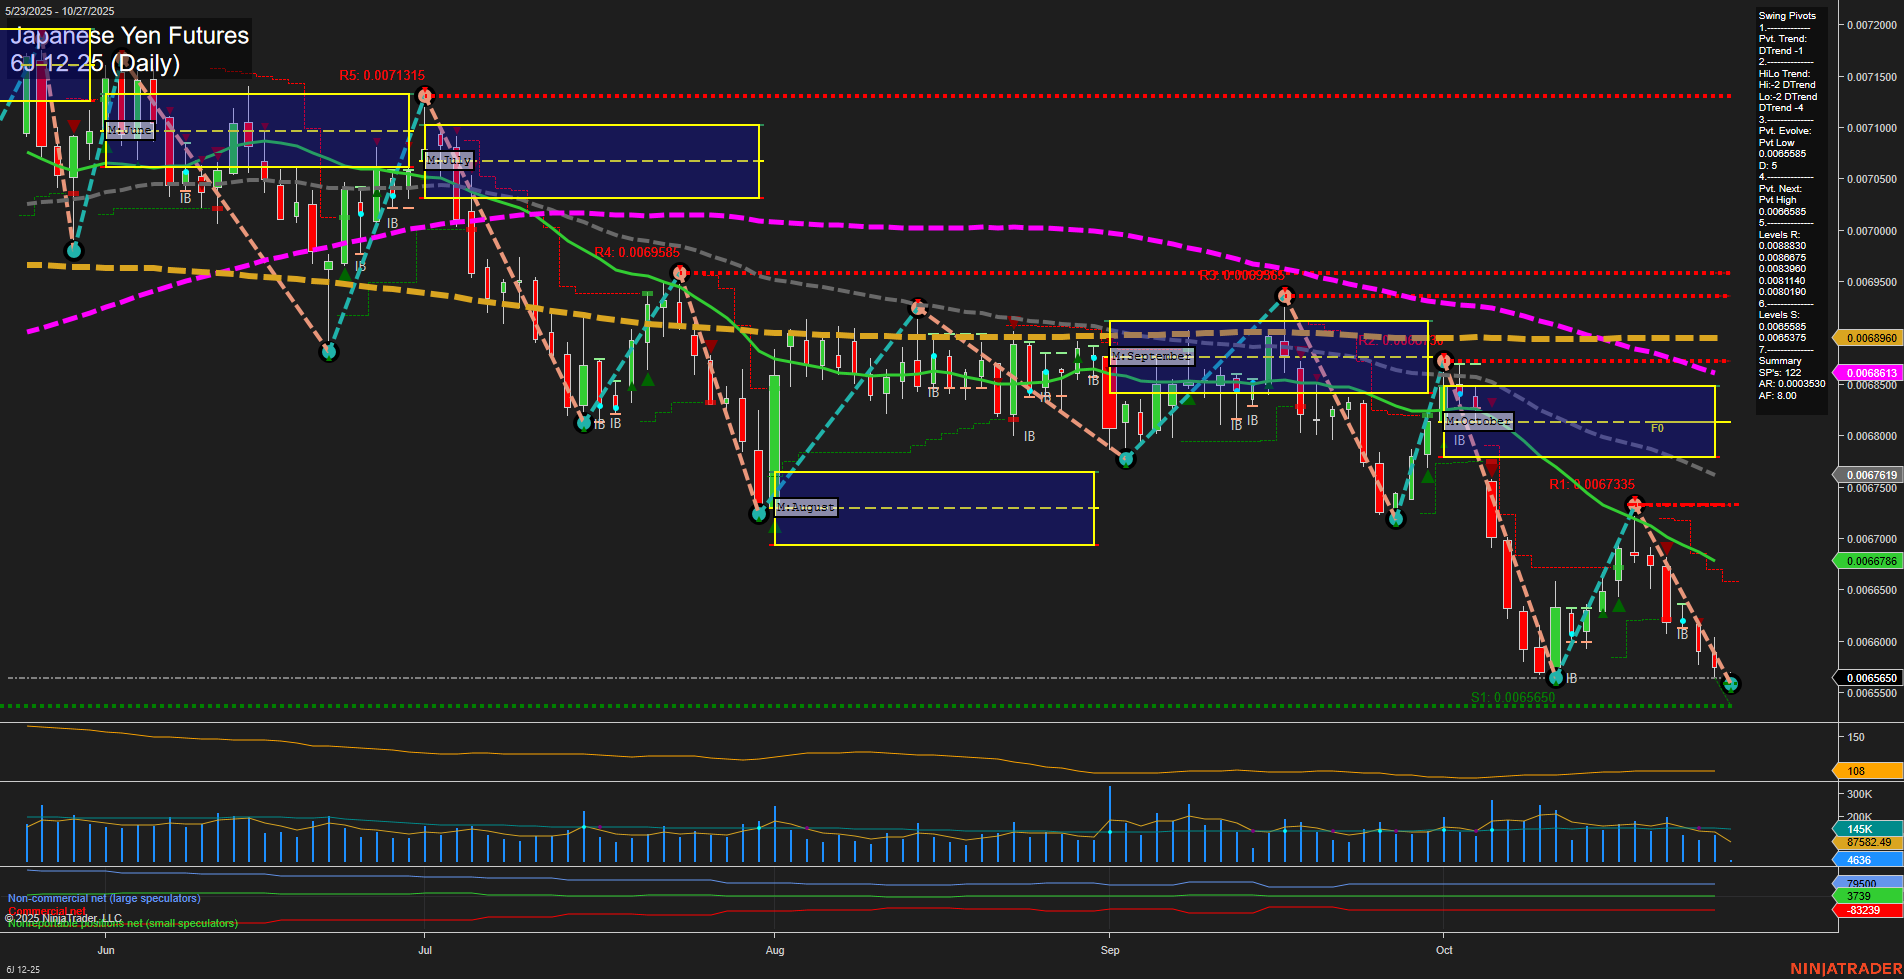The width and height of the screenshot is (1904, 979).
Task: Click the date range 5/23/2025 - 10/27/2025
Action: click(x=58, y=9)
